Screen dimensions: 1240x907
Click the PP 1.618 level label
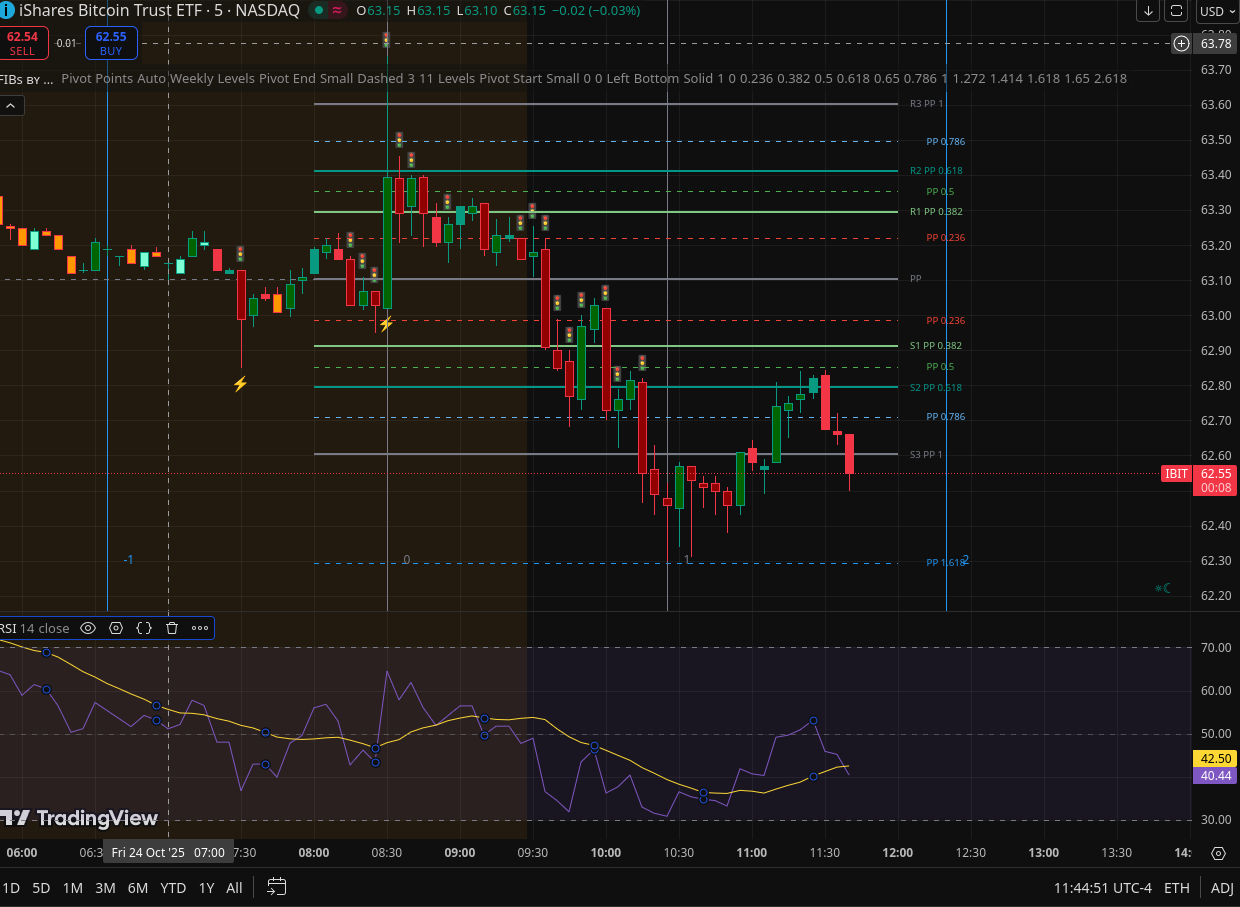[x=945, y=563]
